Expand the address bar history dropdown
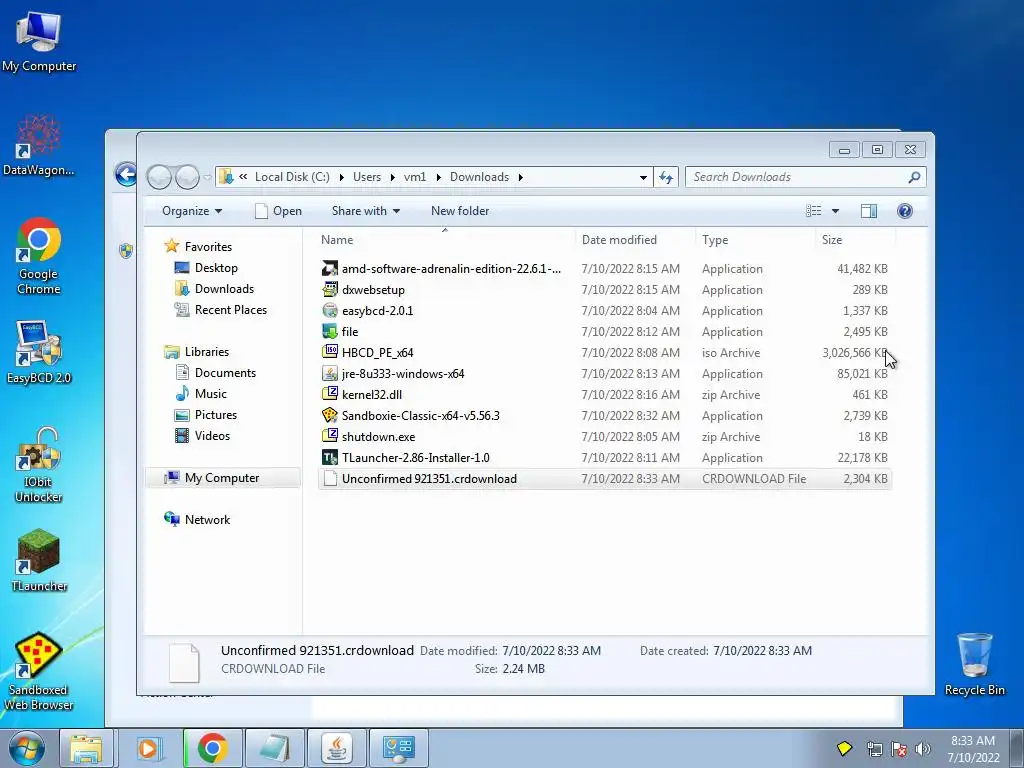This screenshot has height=768, width=1024. click(643, 178)
